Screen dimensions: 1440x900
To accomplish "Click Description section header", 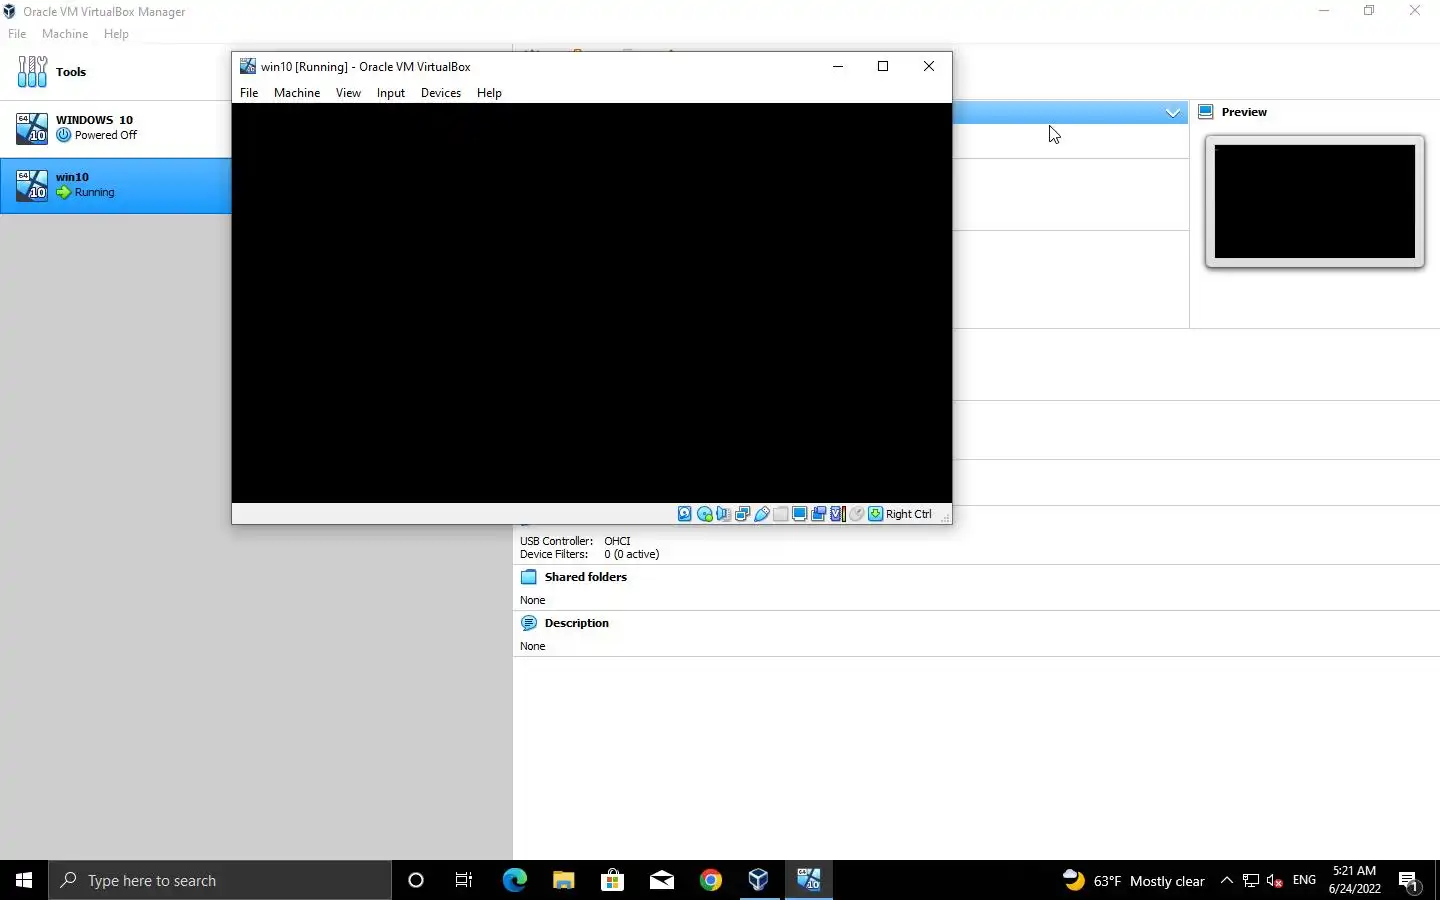I will coord(576,623).
